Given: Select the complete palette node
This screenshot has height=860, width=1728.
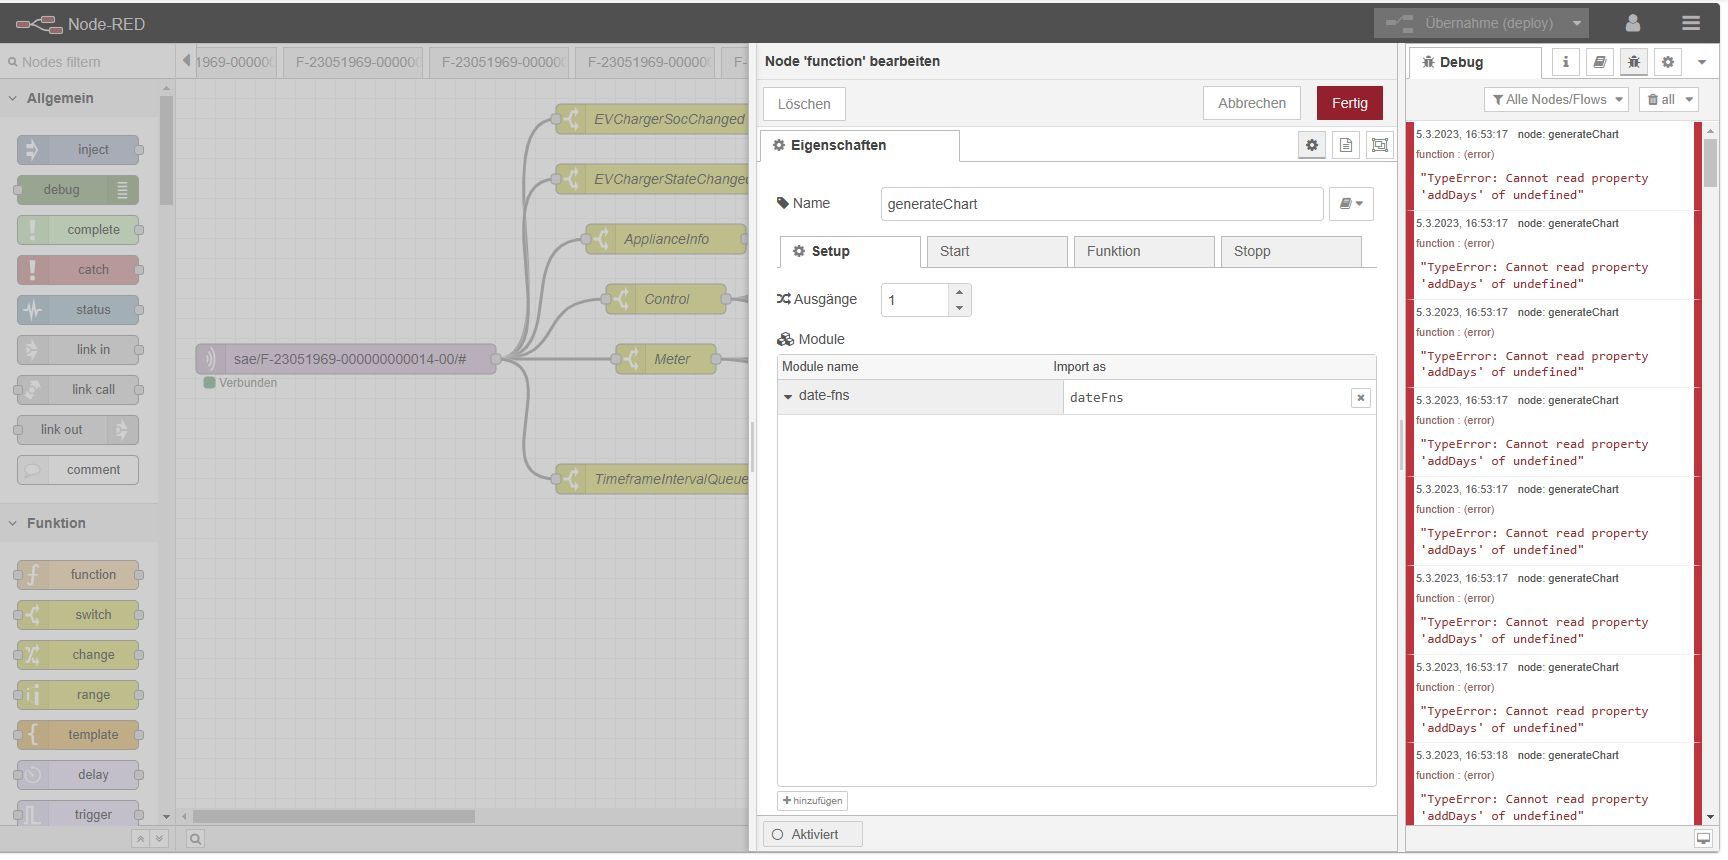Looking at the screenshot, I should [x=78, y=230].
